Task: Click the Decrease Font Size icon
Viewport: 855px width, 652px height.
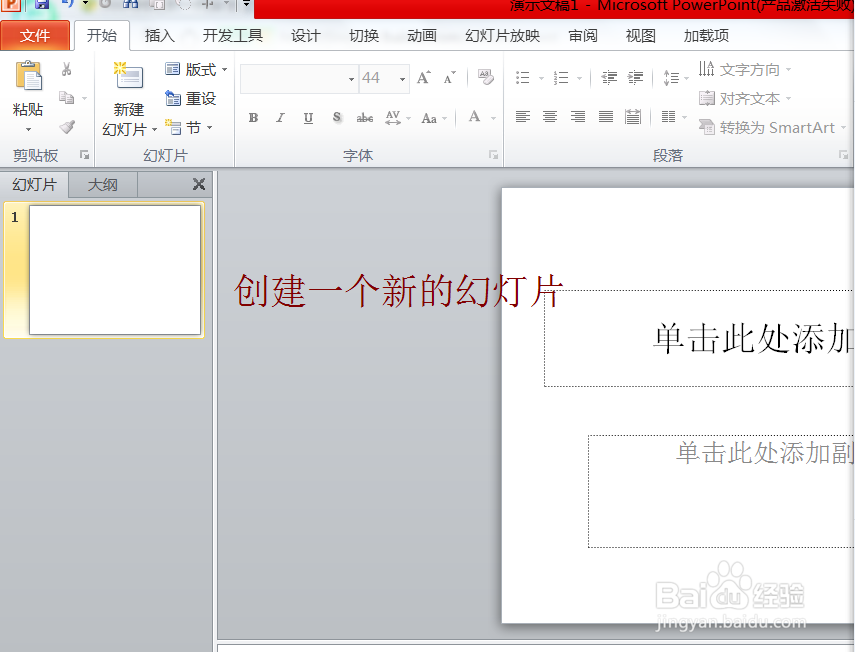Action: 449,78
